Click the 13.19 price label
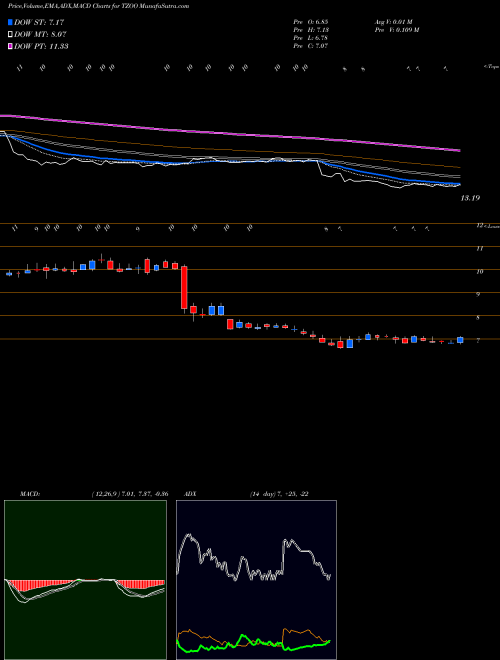 [470, 198]
